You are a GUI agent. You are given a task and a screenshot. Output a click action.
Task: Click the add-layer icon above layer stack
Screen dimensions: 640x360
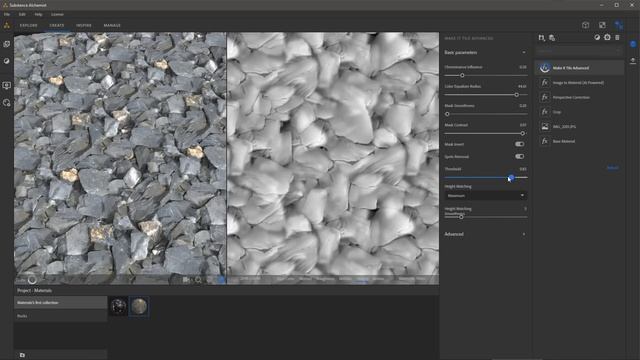(542, 38)
